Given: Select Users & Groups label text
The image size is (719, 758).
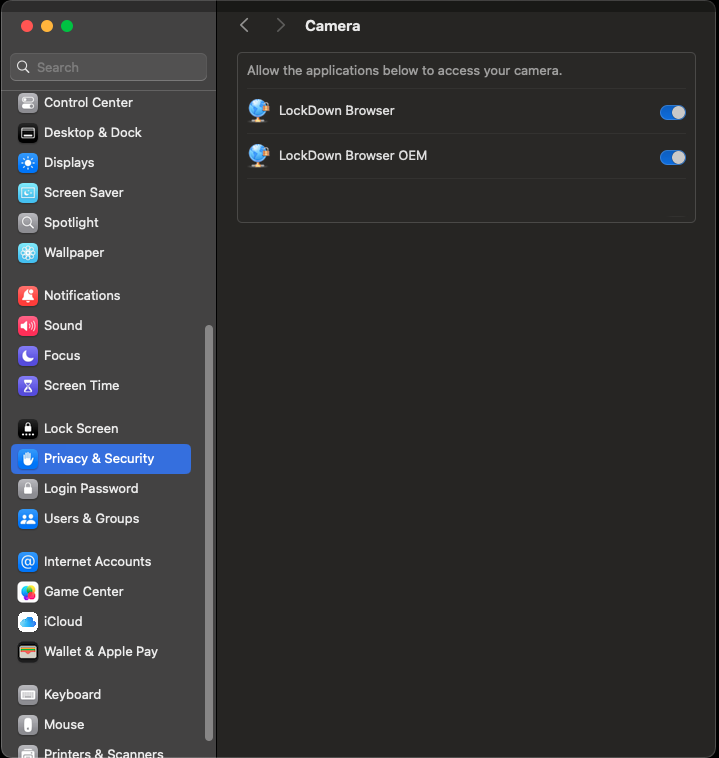Looking at the screenshot, I should 92,518.
